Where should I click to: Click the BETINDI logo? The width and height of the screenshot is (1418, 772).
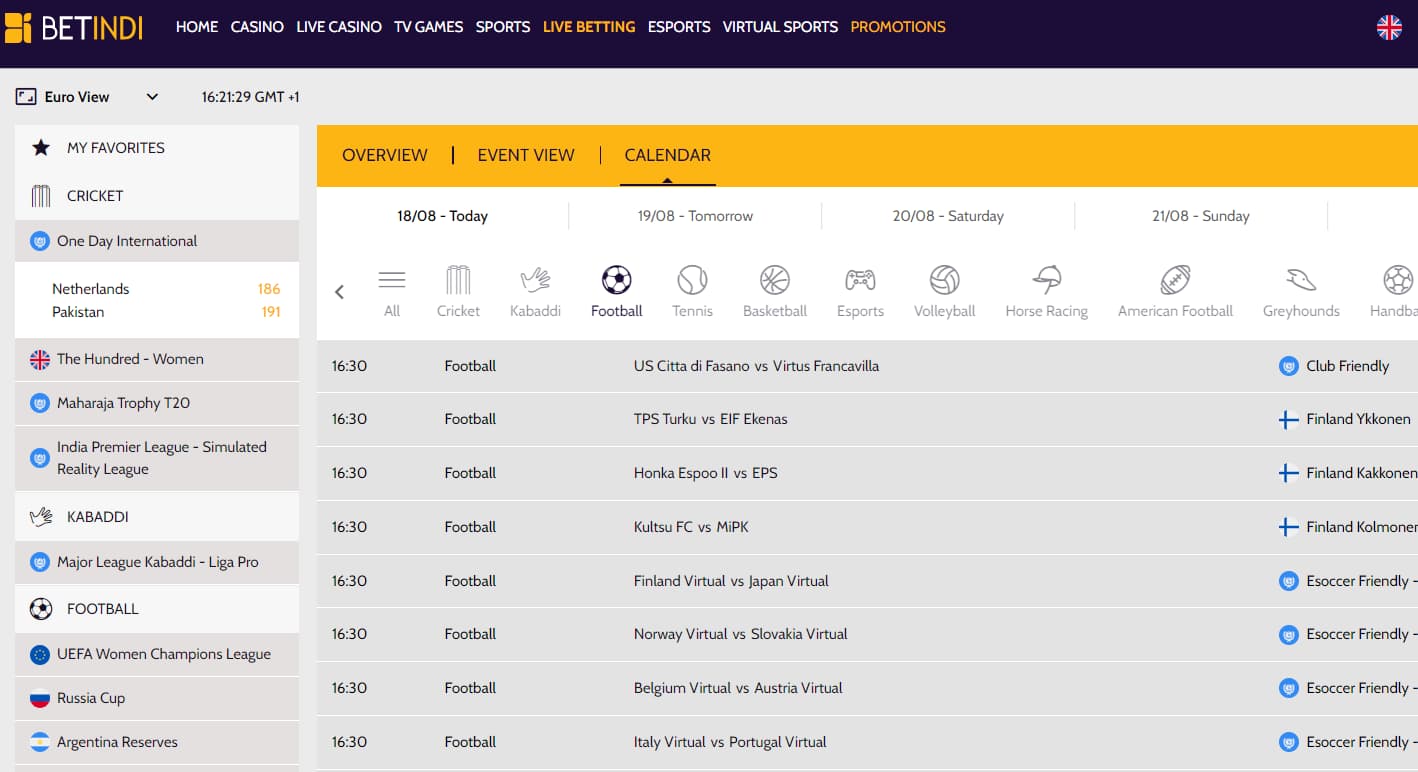point(74,27)
